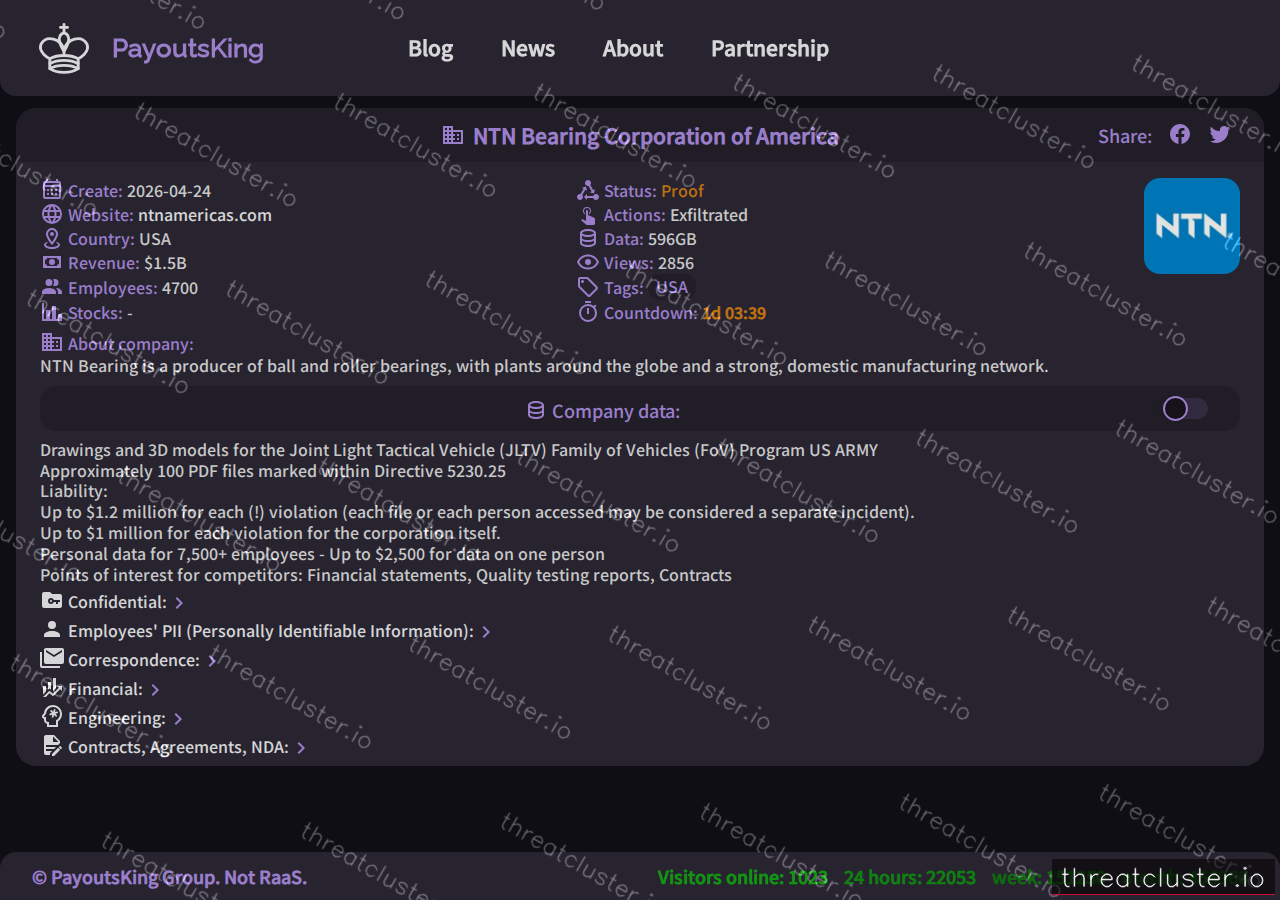This screenshot has height=900, width=1280.
Task: Click the stopwatch icon beside Countdown
Action: [x=588, y=312]
